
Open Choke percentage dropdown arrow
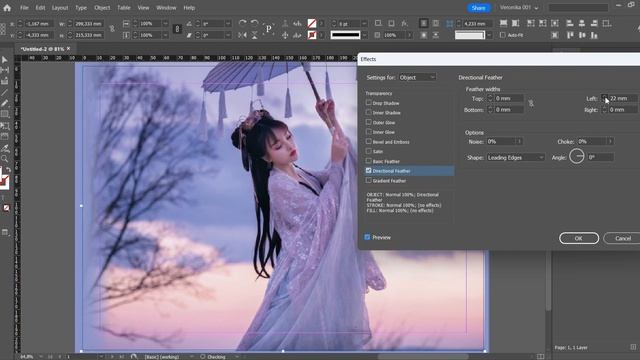pos(610,142)
